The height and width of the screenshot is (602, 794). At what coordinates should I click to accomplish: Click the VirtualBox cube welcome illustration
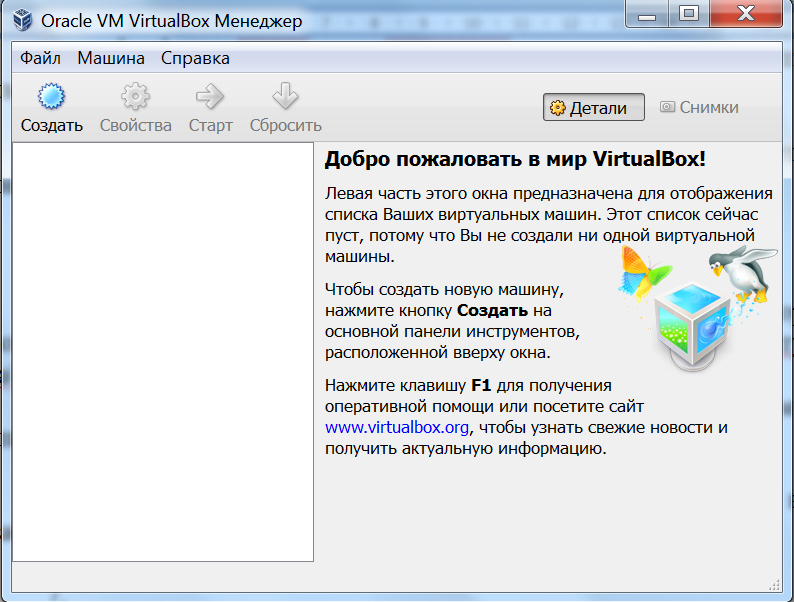point(696,308)
